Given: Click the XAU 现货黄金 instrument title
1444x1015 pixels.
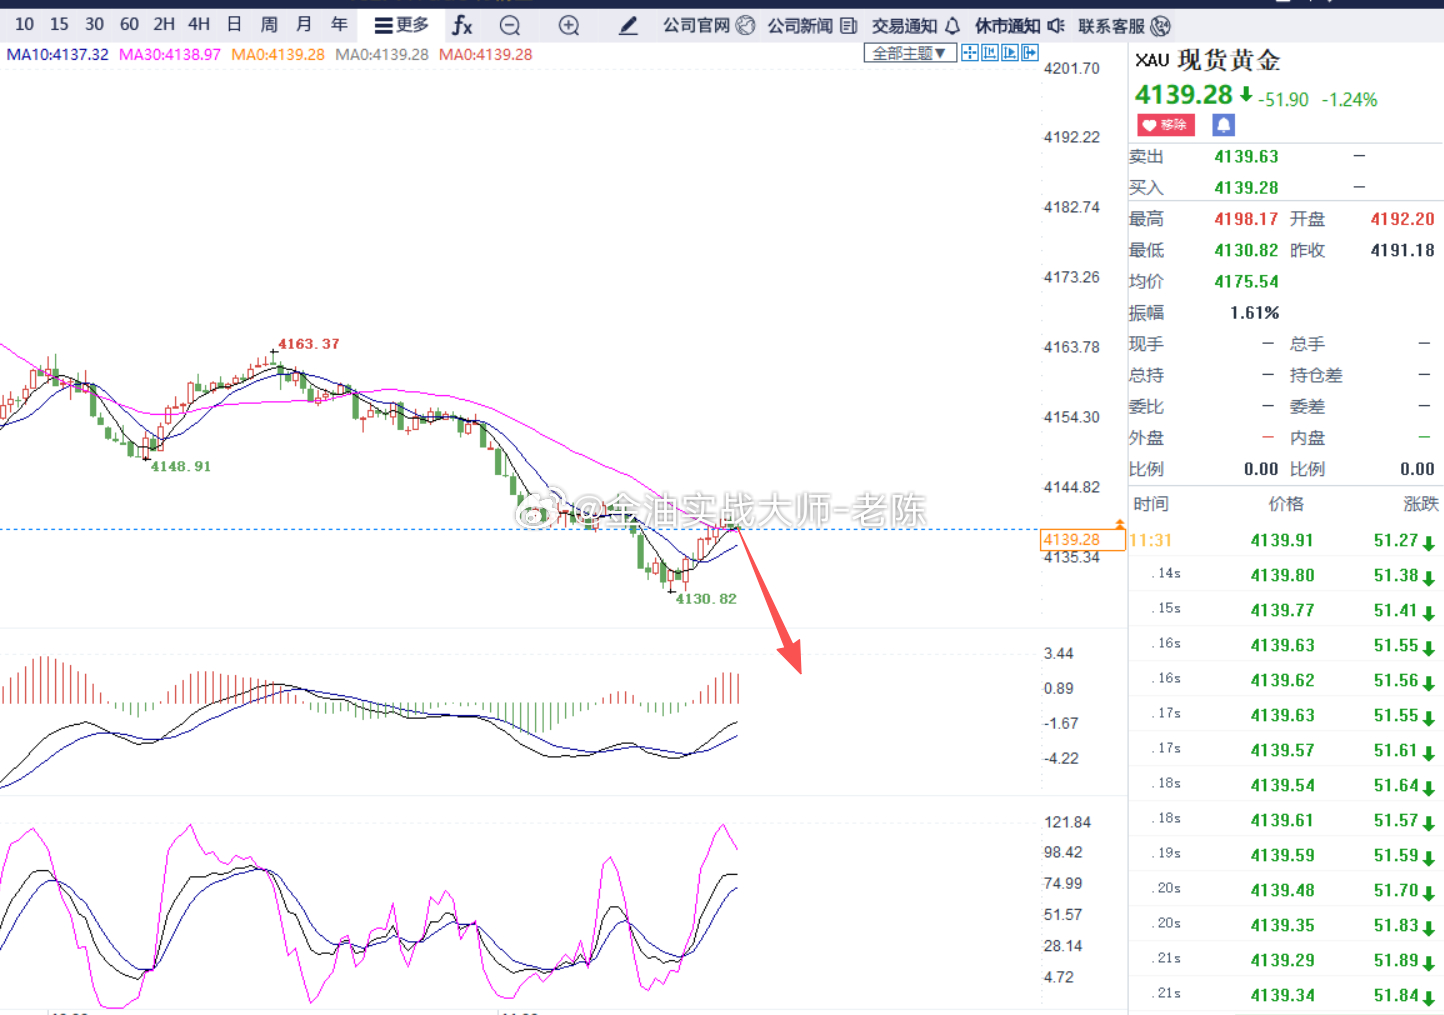Looking at the screenshot, I should [x=1207, y=61].
